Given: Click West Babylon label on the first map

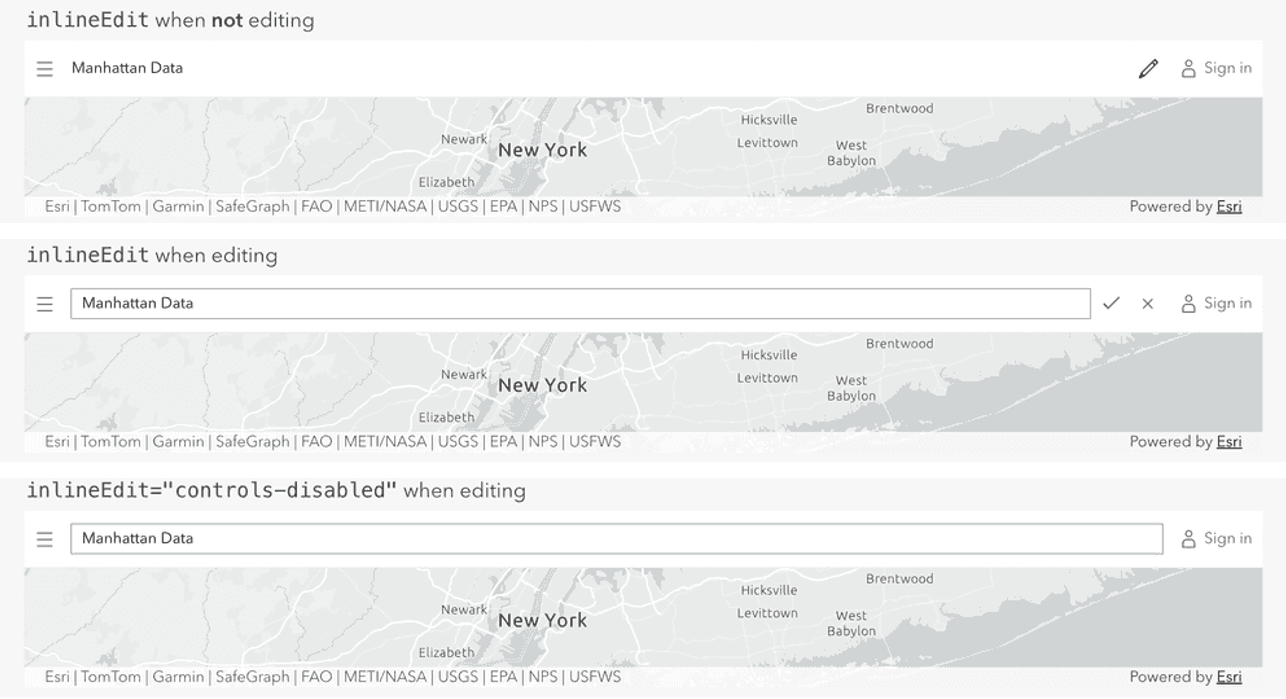Looking at the screenshot, I should (851, 153).
